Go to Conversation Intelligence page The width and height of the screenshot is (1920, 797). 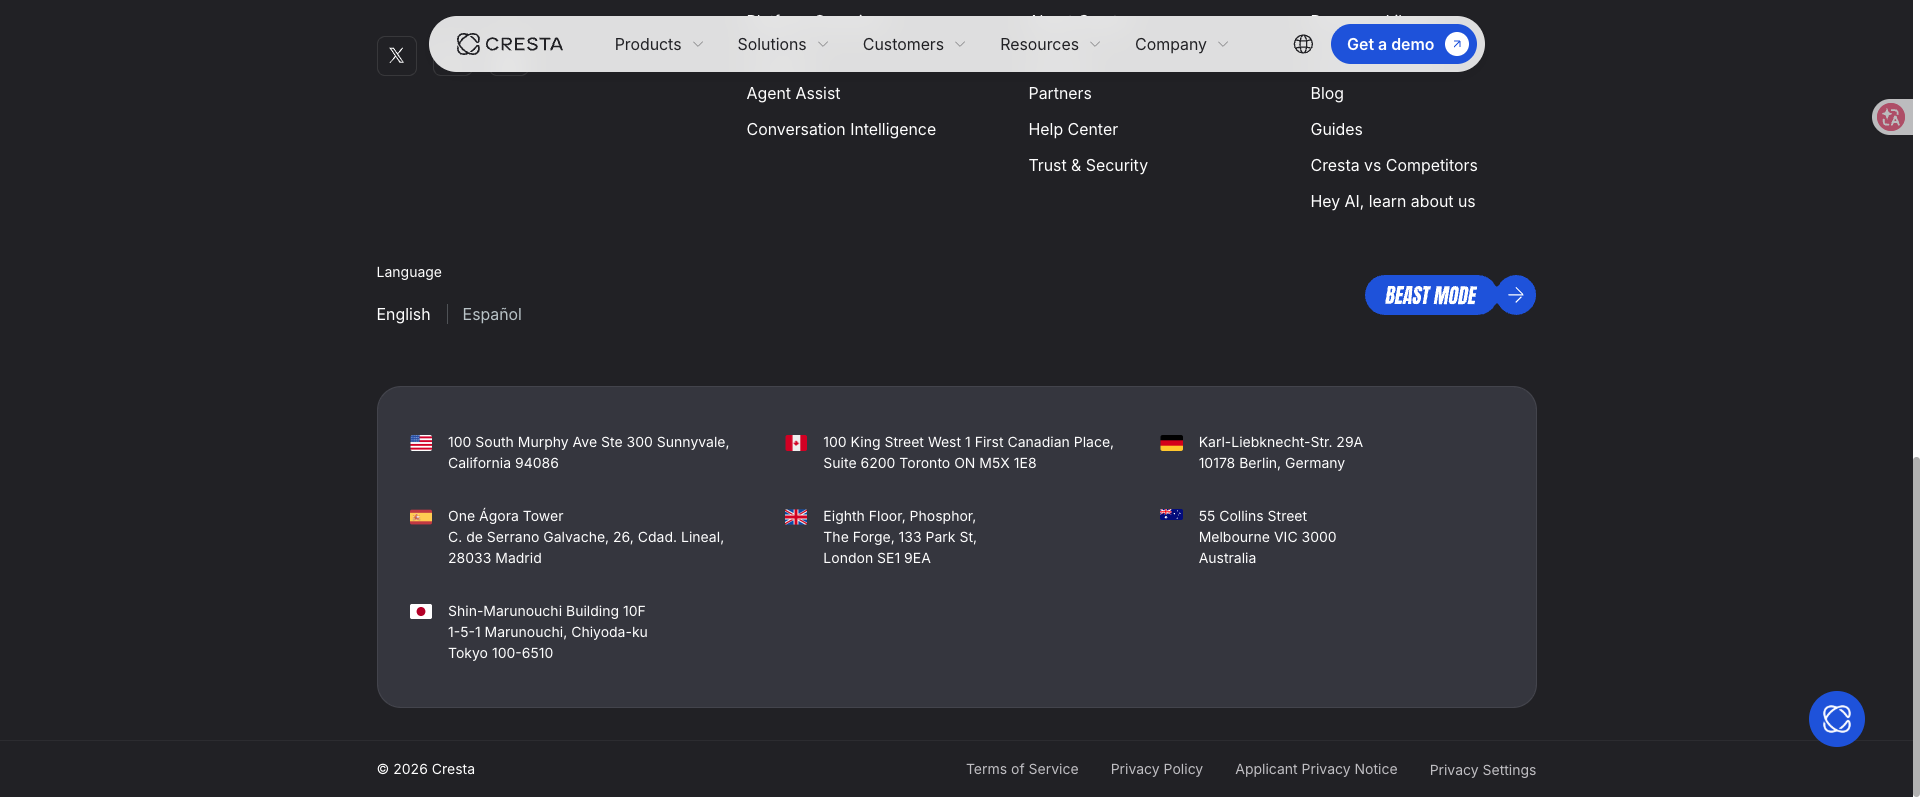(841, 129)
